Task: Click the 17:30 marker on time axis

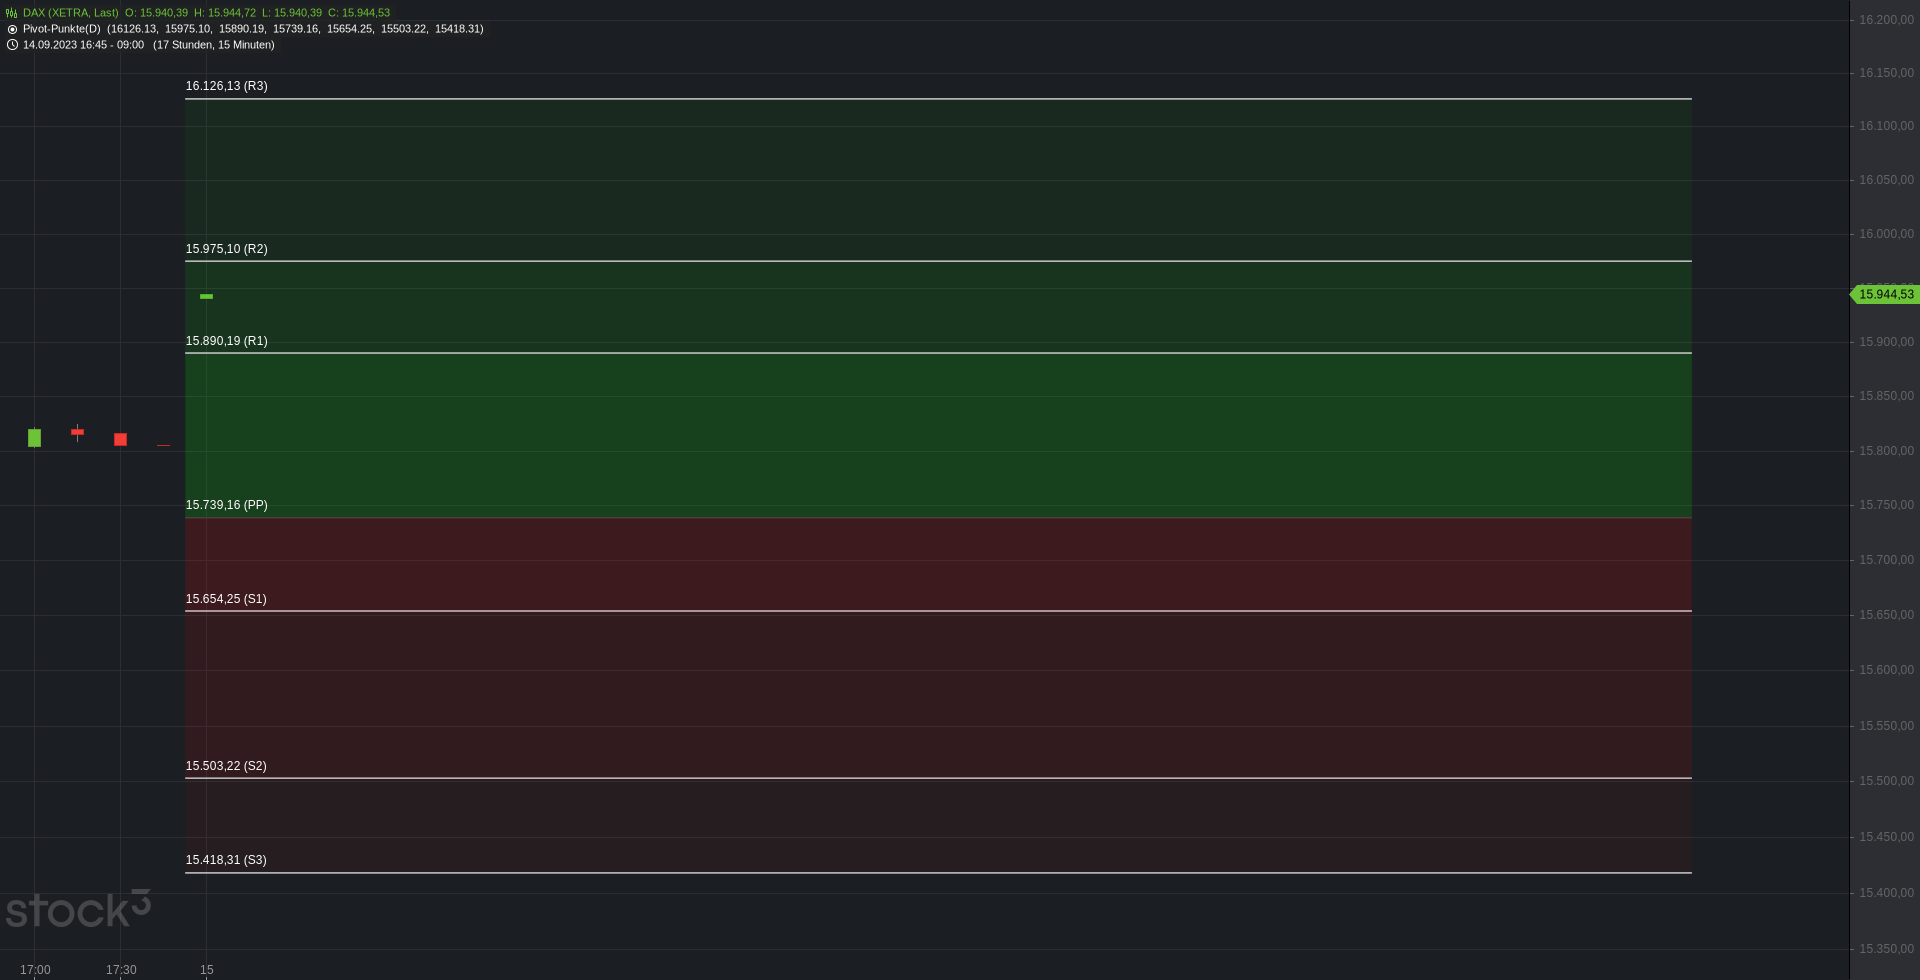Action: click(121, 970)
